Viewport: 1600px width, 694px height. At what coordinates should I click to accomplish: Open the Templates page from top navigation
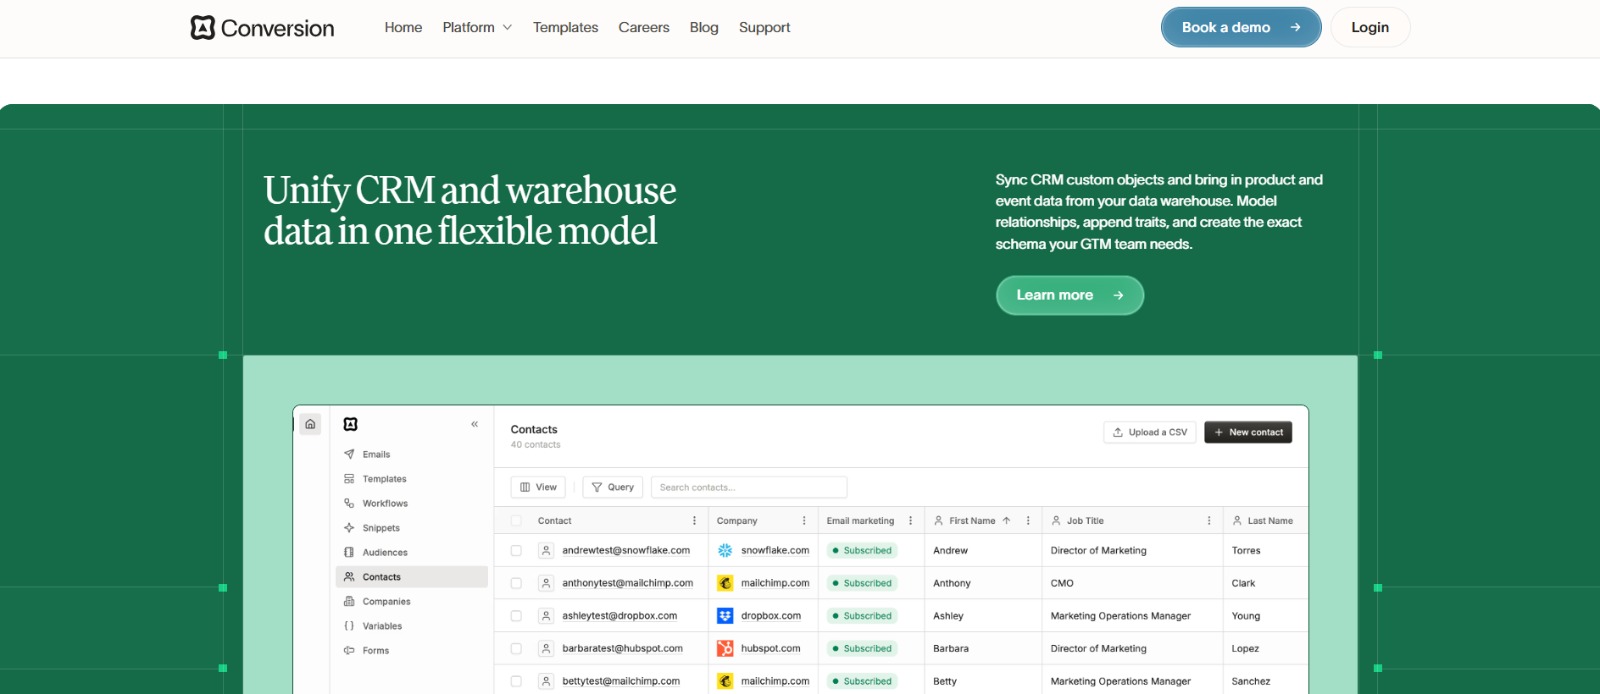click(x=565, y=28)
